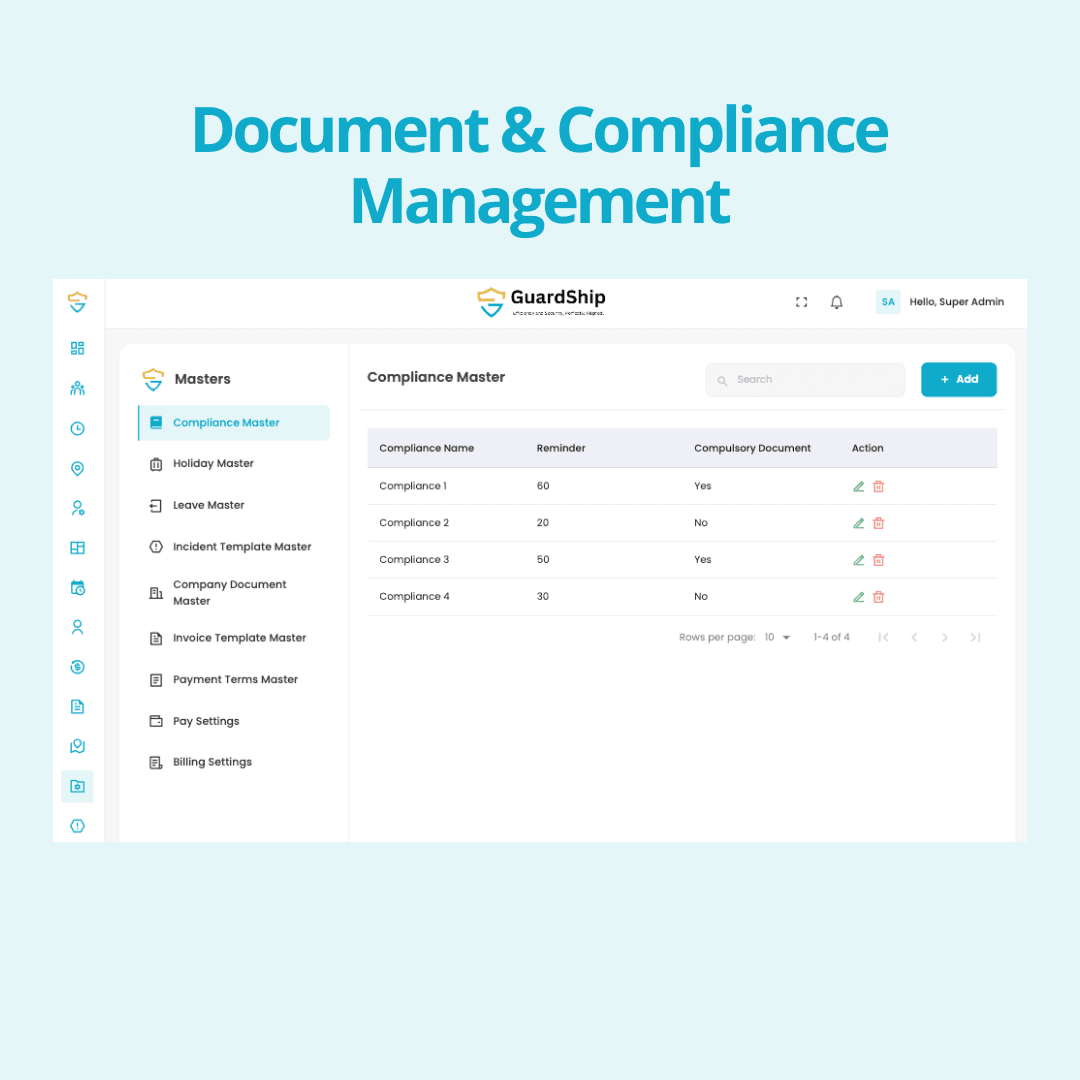The image size is (1080, 1080).
Task: Click the reminder value 20
Action: [543, 523]
